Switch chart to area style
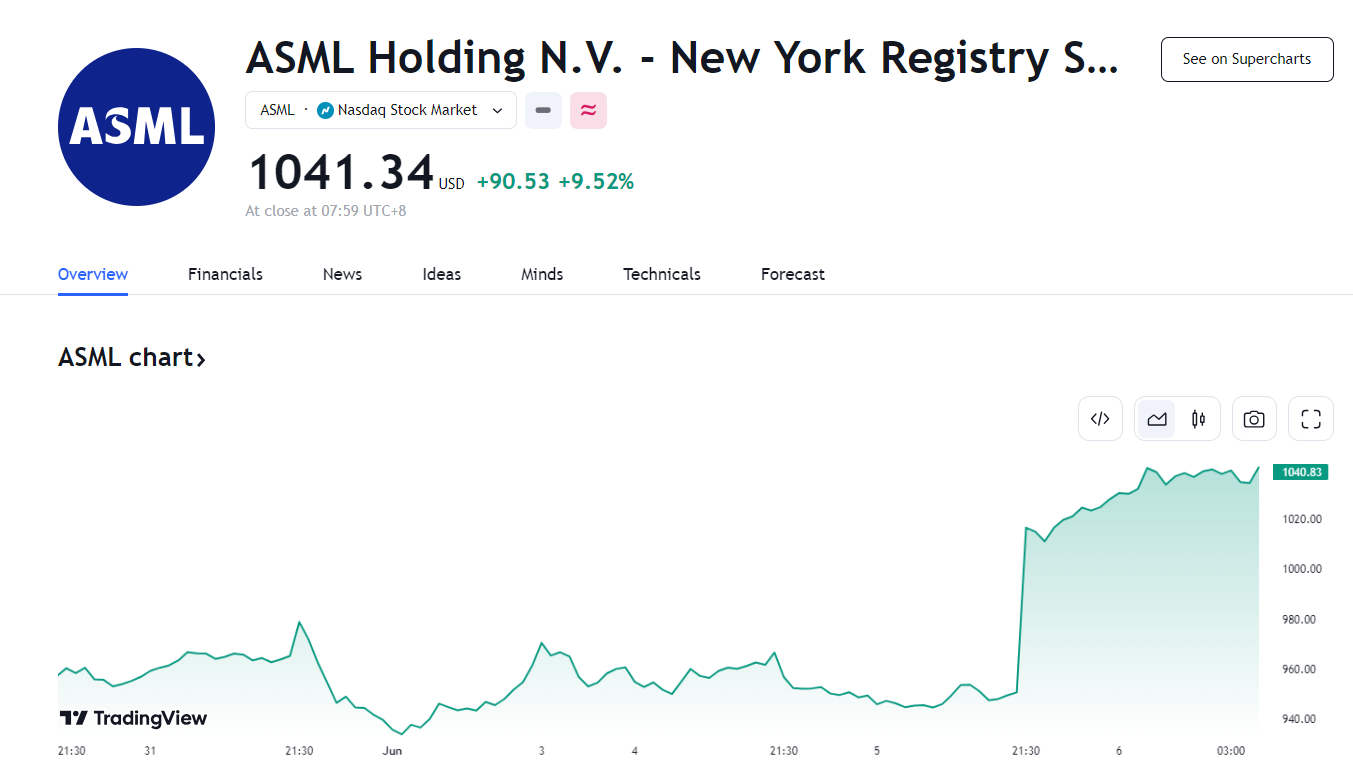The width and height of the screenshot is (1353, 780). pos(1157,419)
